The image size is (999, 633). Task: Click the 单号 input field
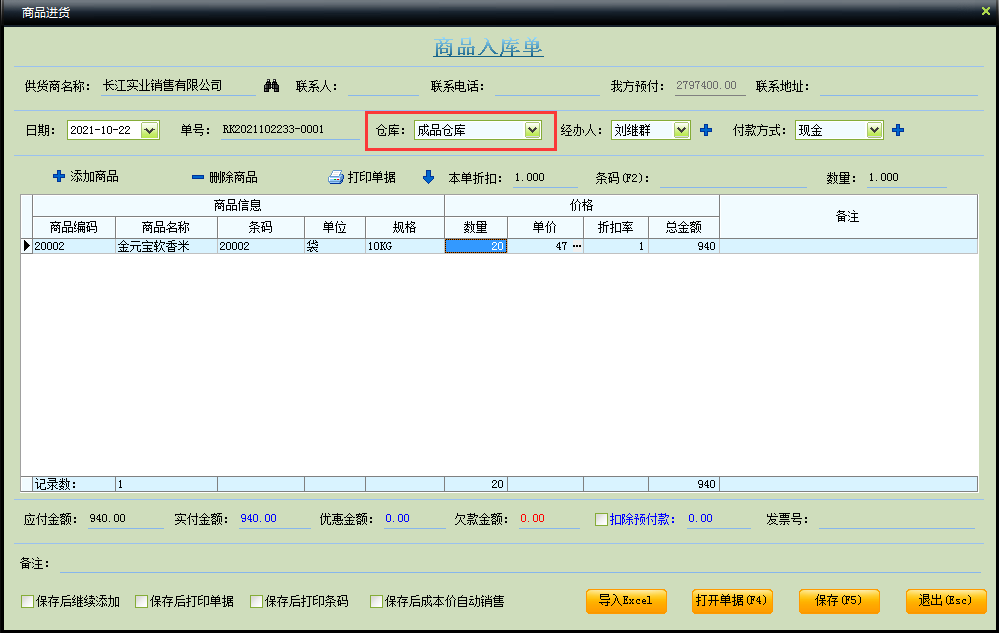click(x=291, y=130)
